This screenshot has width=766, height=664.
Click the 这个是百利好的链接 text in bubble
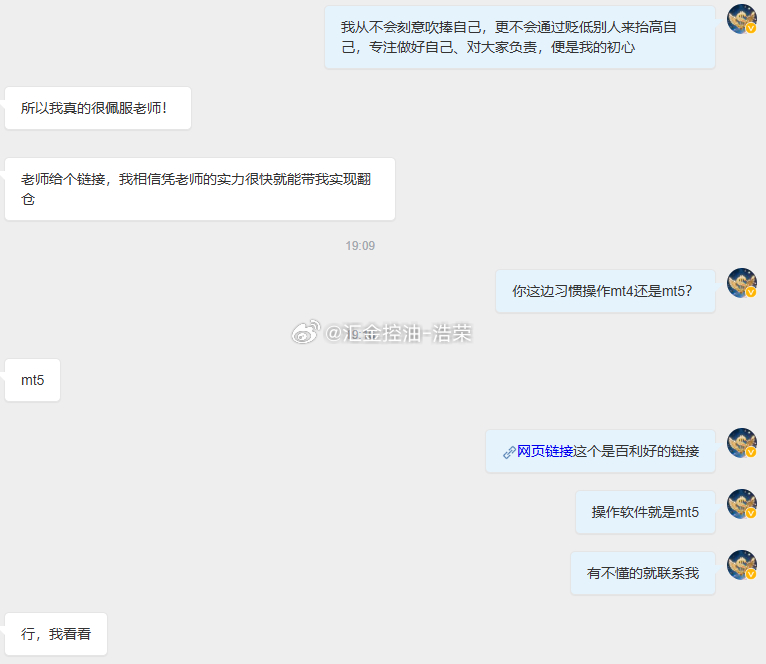click(x=636, y=451)
